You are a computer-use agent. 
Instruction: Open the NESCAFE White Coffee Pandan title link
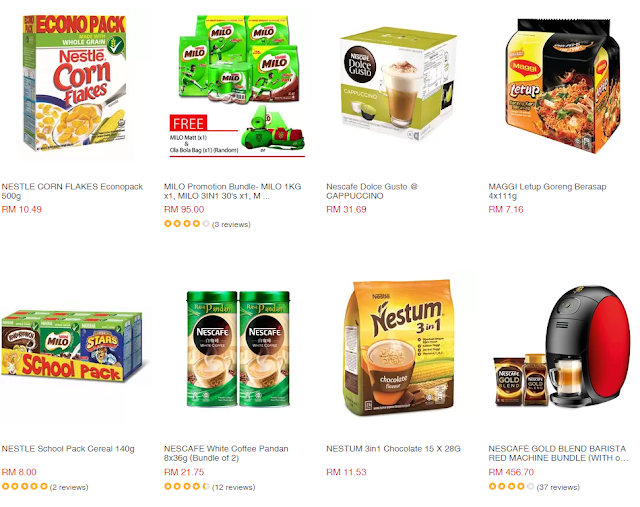(226, 453)
